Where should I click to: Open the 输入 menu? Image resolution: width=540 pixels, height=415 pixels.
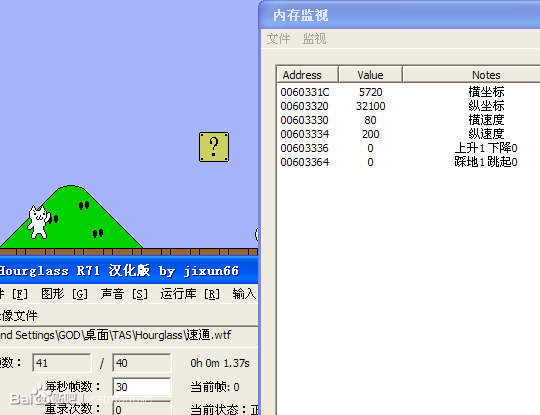[x=244, y=294]
